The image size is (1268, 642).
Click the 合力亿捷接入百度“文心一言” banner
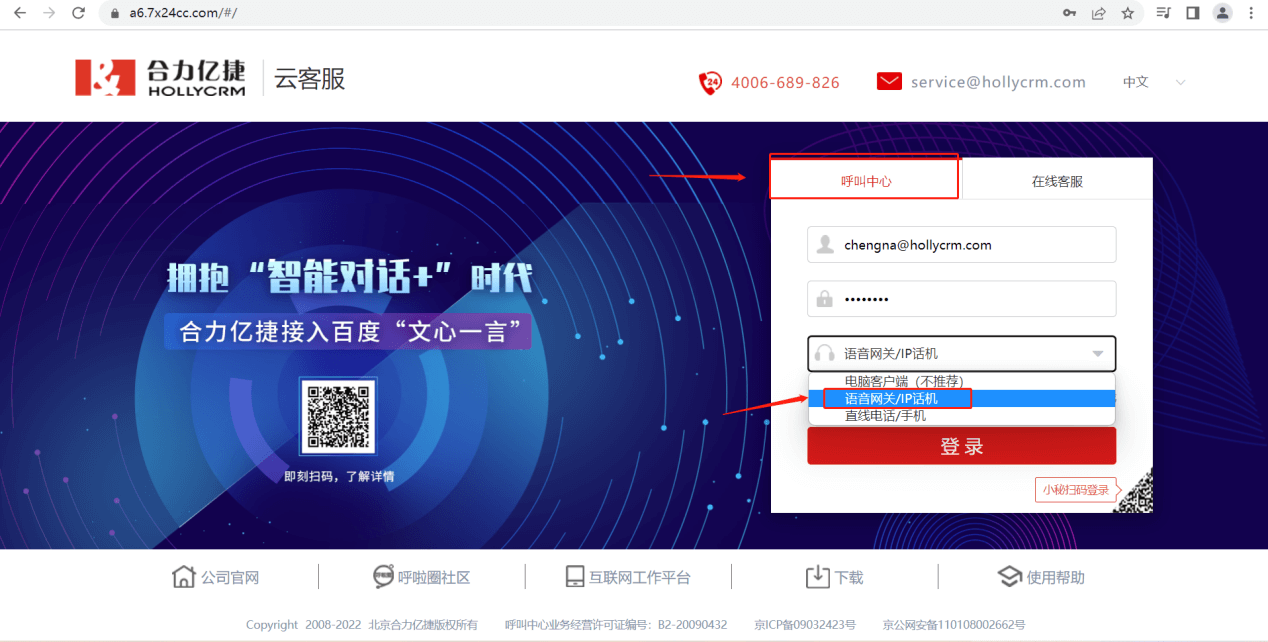click(x=347, y=332)
